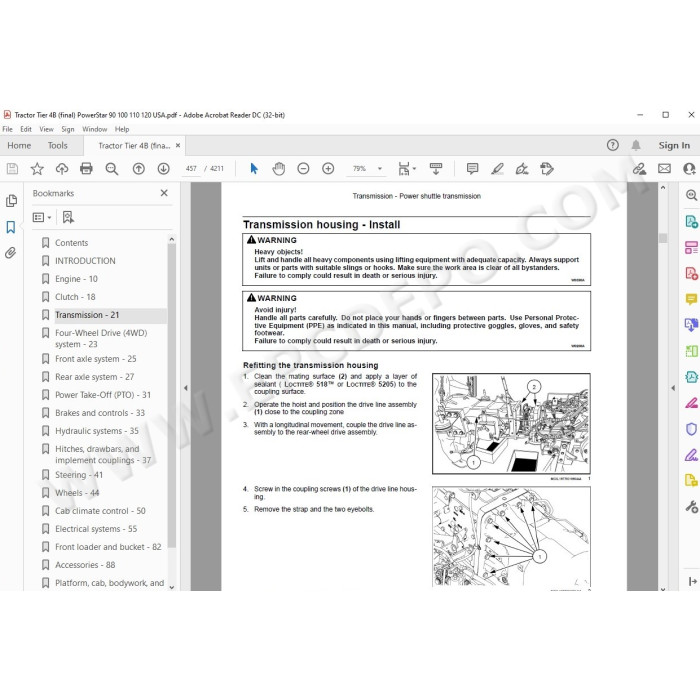700x700 pixels.
Task: Add new bookmark icon
Action: tap(68, 217)
